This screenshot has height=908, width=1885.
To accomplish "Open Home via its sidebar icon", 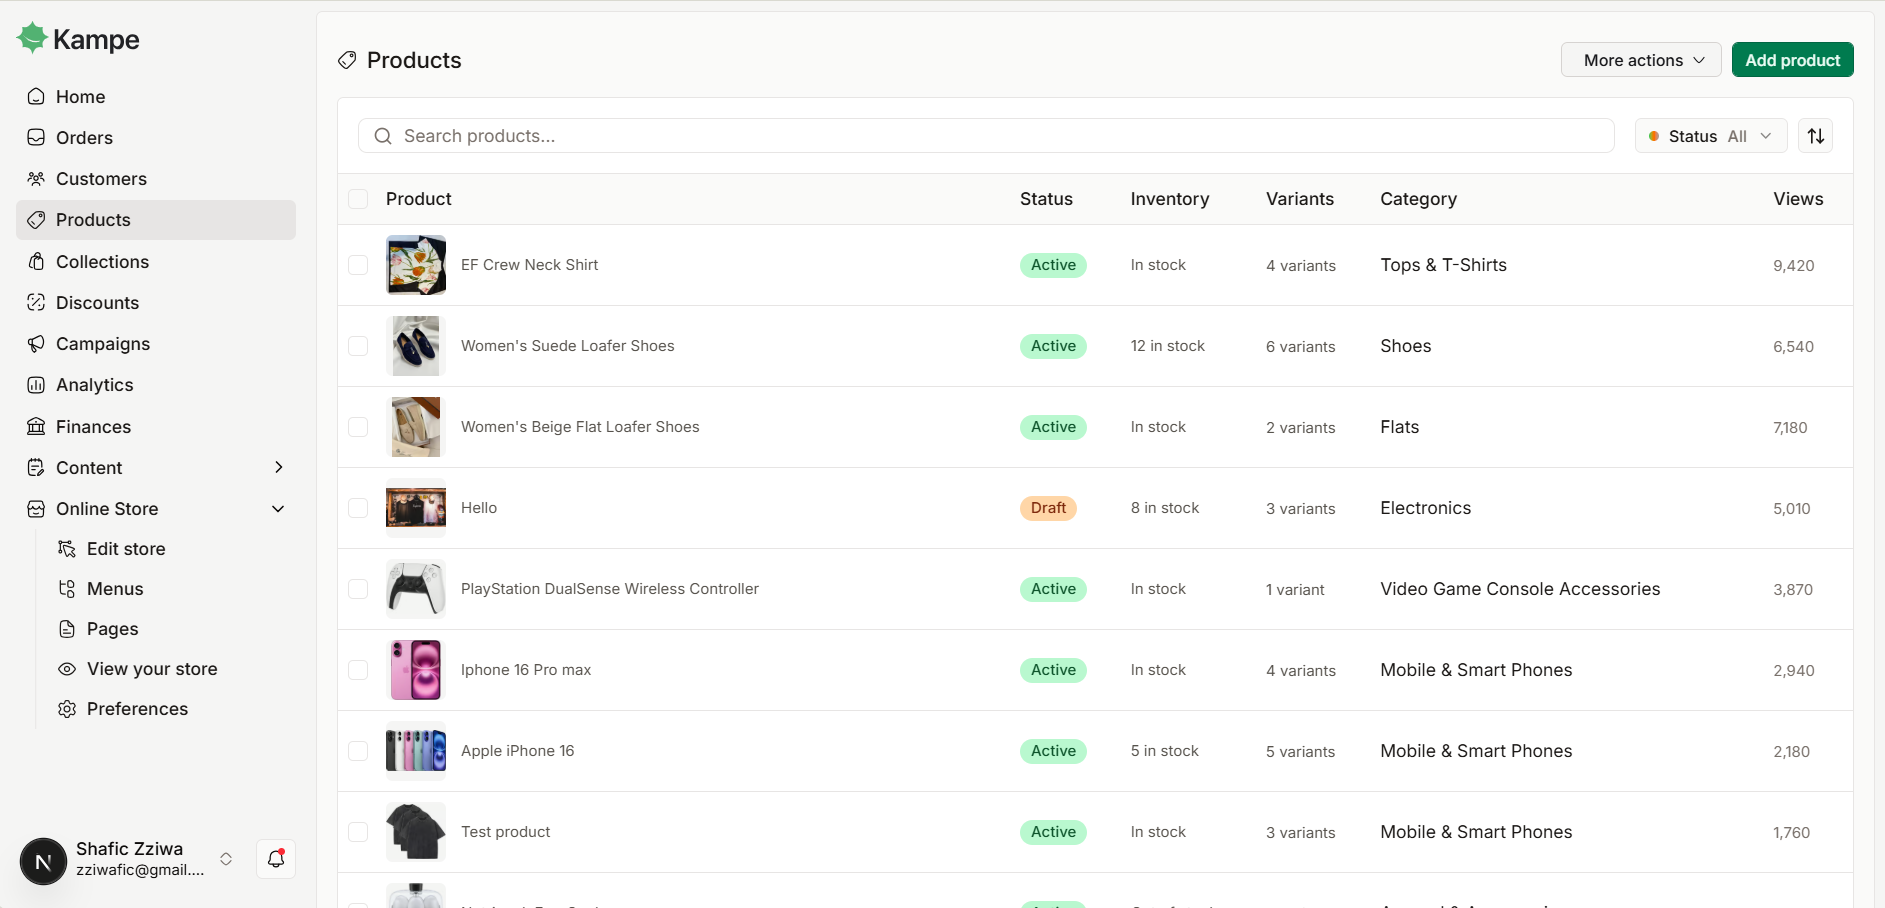I will point(36,97).
